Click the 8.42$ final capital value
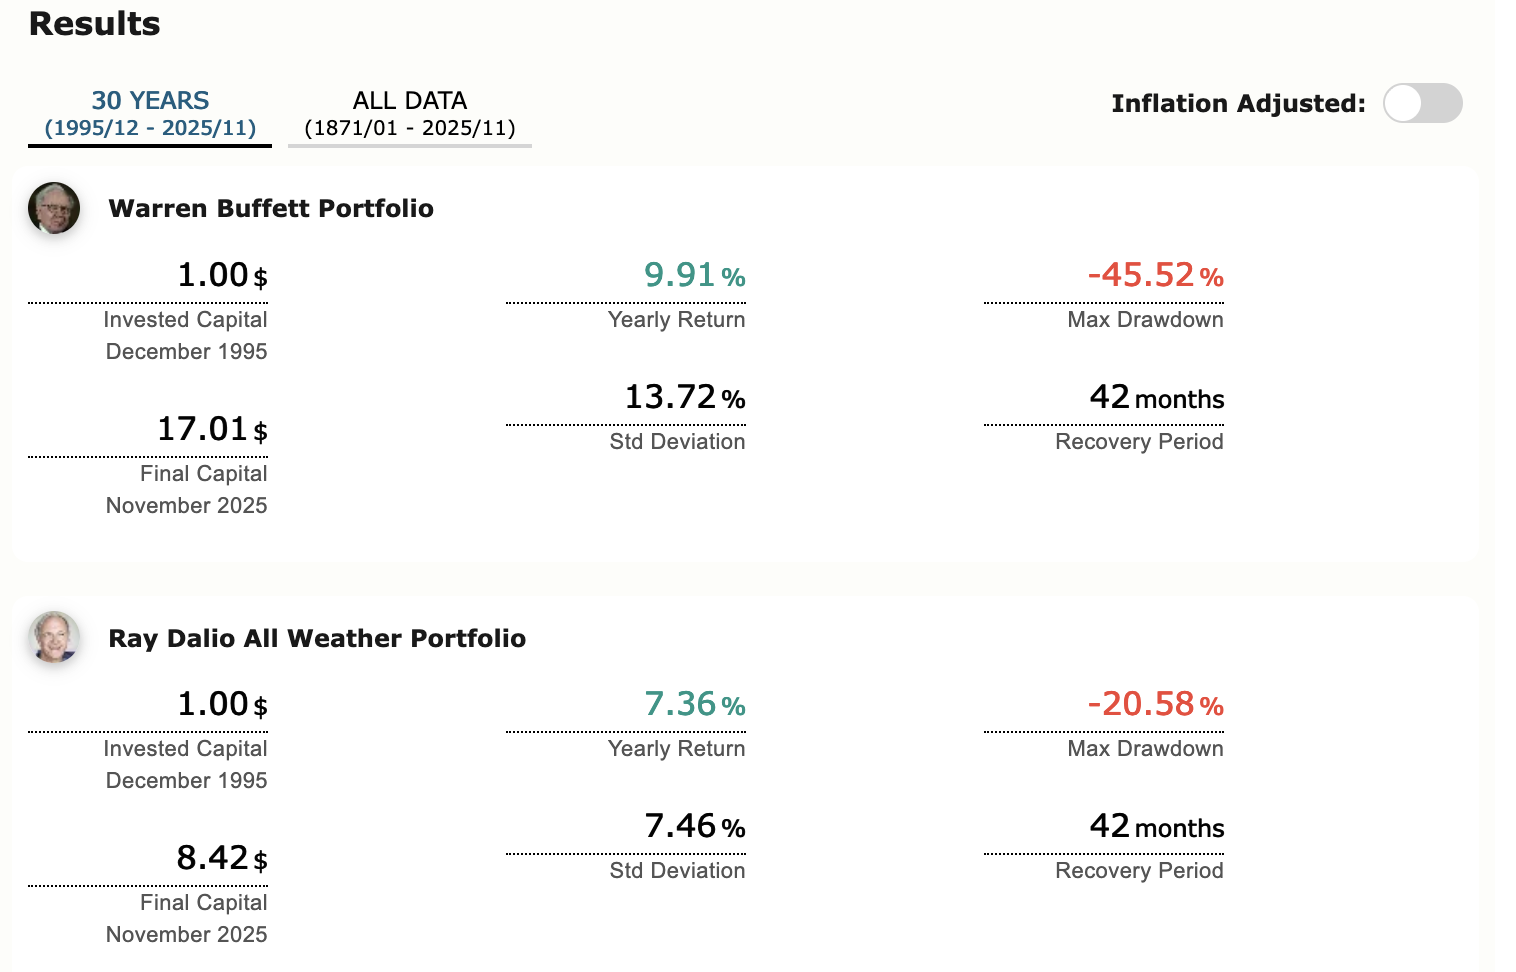Image resolution: width=1516 pixels, height=972 pixels. click(222, 858)
